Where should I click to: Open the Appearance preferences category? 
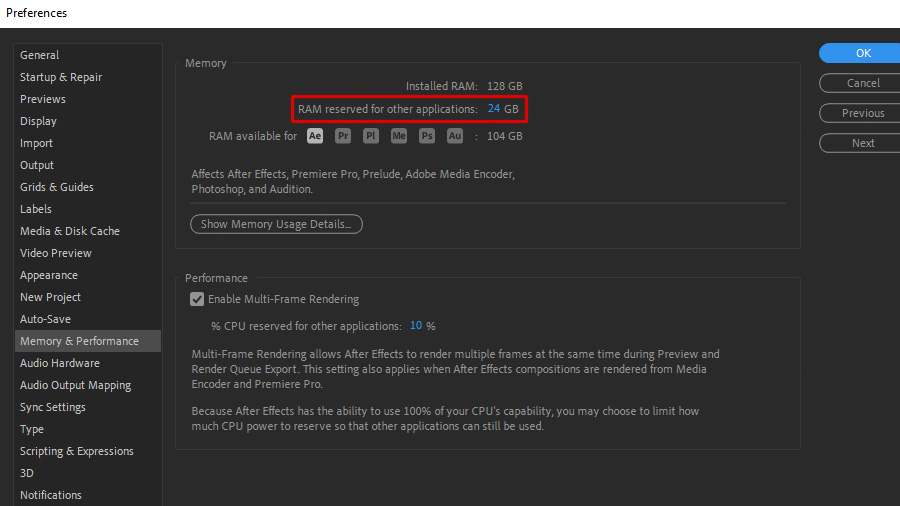pos(49,275)
